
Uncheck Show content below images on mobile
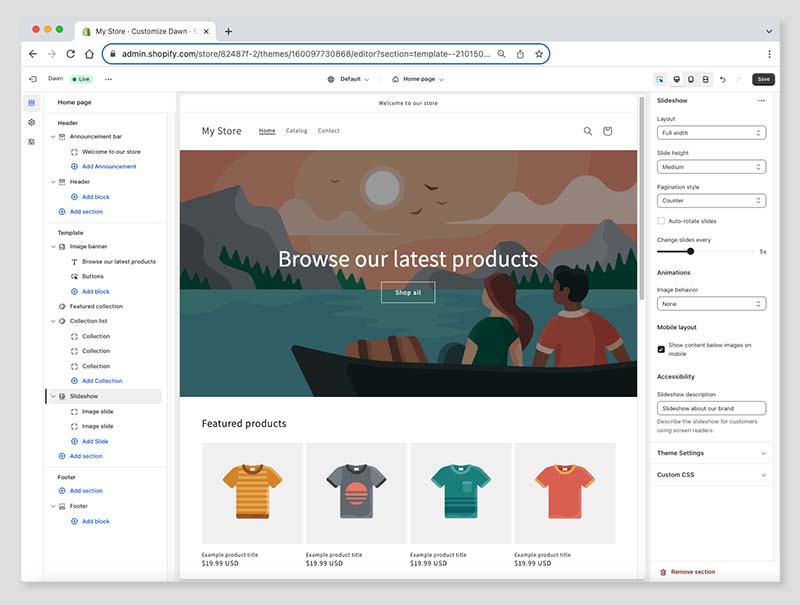(x=661, y=349)
